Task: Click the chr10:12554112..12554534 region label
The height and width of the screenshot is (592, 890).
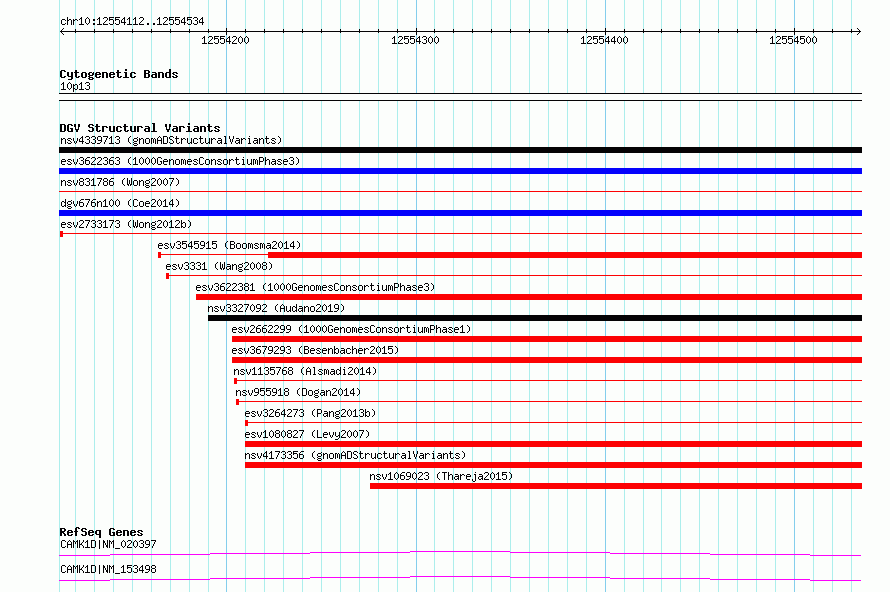Action: 132,21
